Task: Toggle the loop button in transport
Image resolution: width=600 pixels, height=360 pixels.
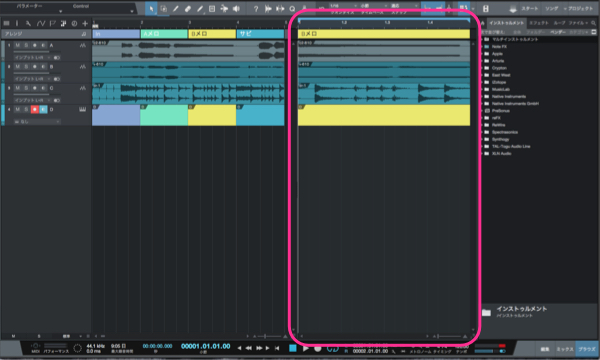Action: point(333,349)
